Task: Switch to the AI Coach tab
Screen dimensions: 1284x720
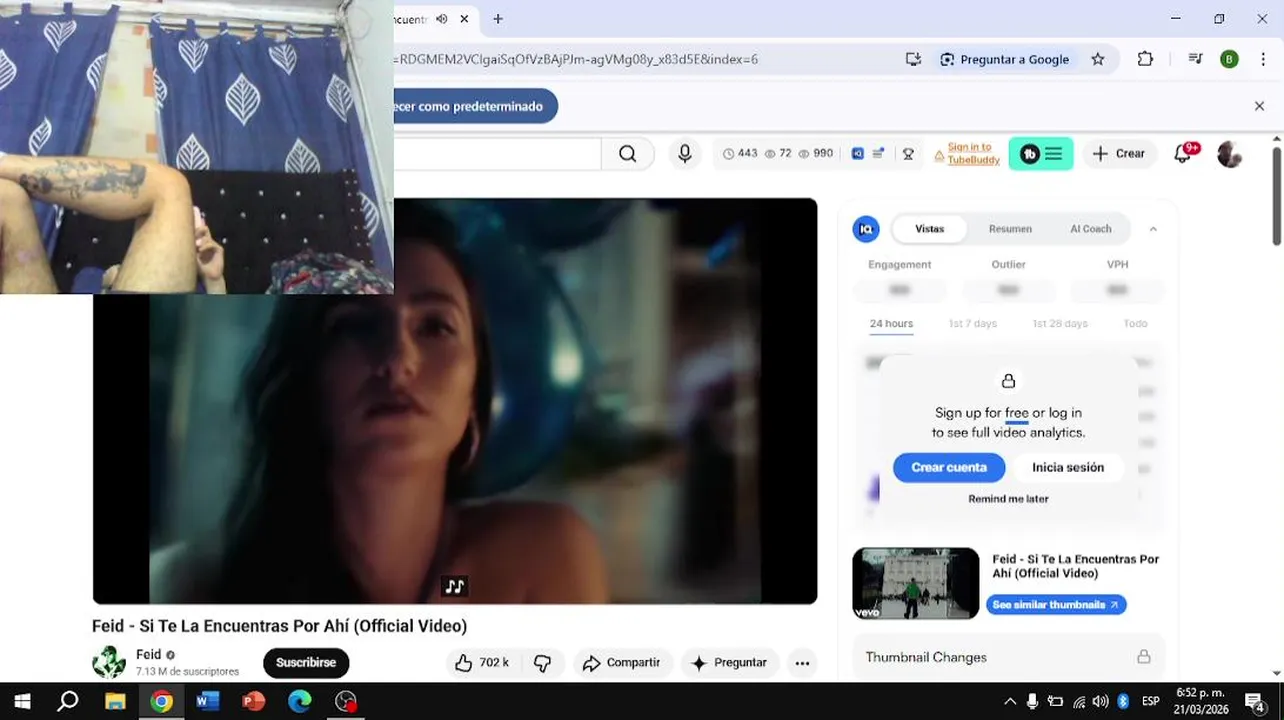Action: click(1091, 229)
